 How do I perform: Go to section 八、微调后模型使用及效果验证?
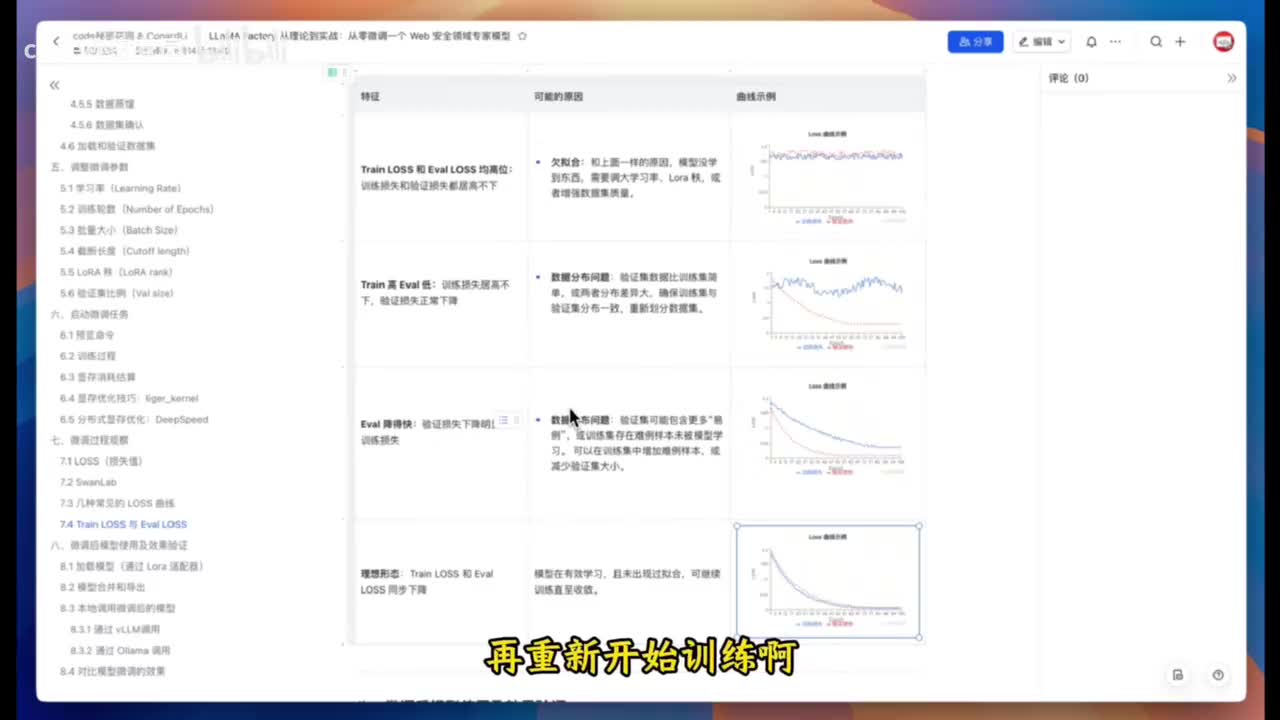119,545
